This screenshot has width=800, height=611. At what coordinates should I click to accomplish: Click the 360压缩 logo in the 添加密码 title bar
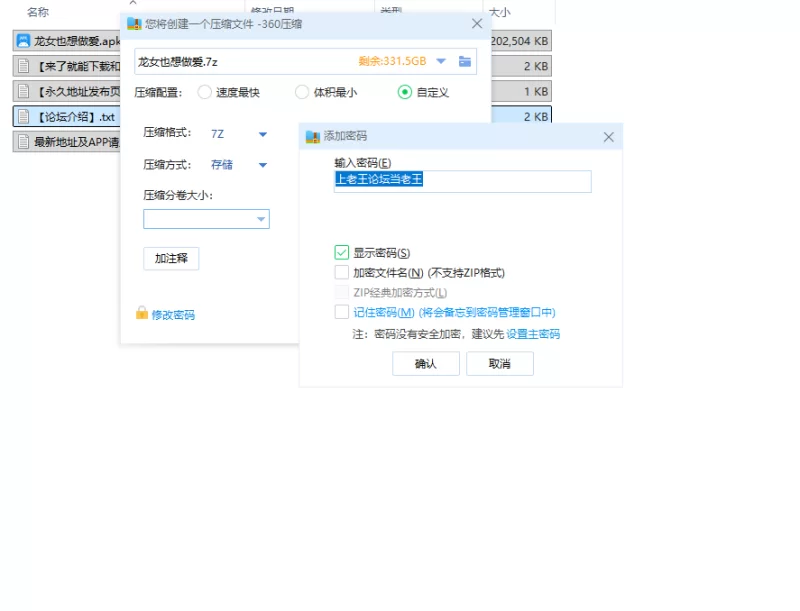[x=313, y=136]
